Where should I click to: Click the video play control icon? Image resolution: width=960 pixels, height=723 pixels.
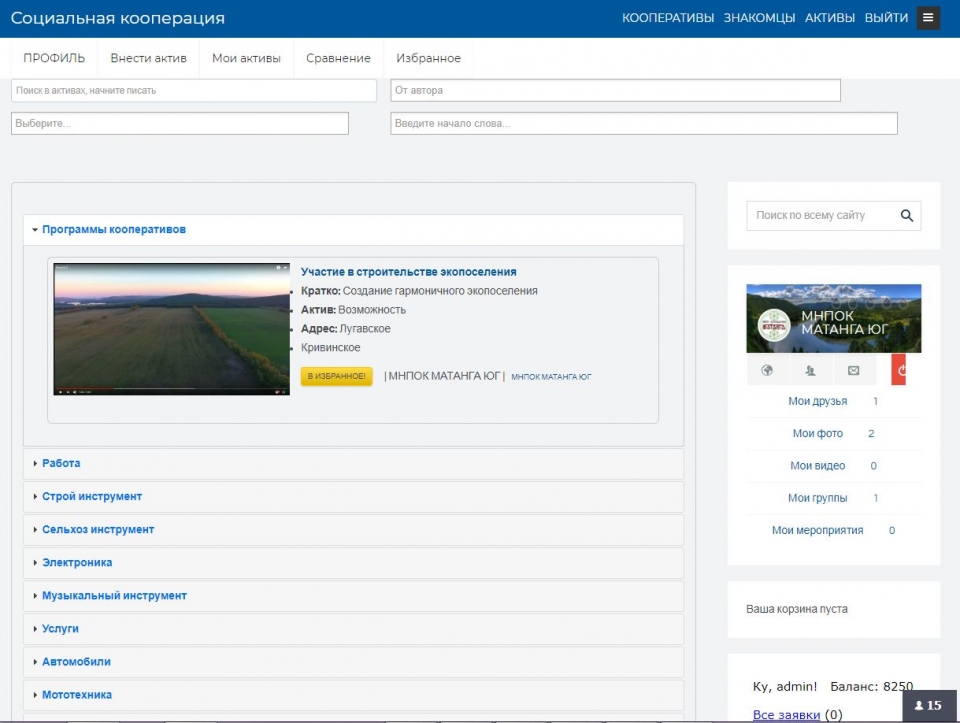coord(60,392)
